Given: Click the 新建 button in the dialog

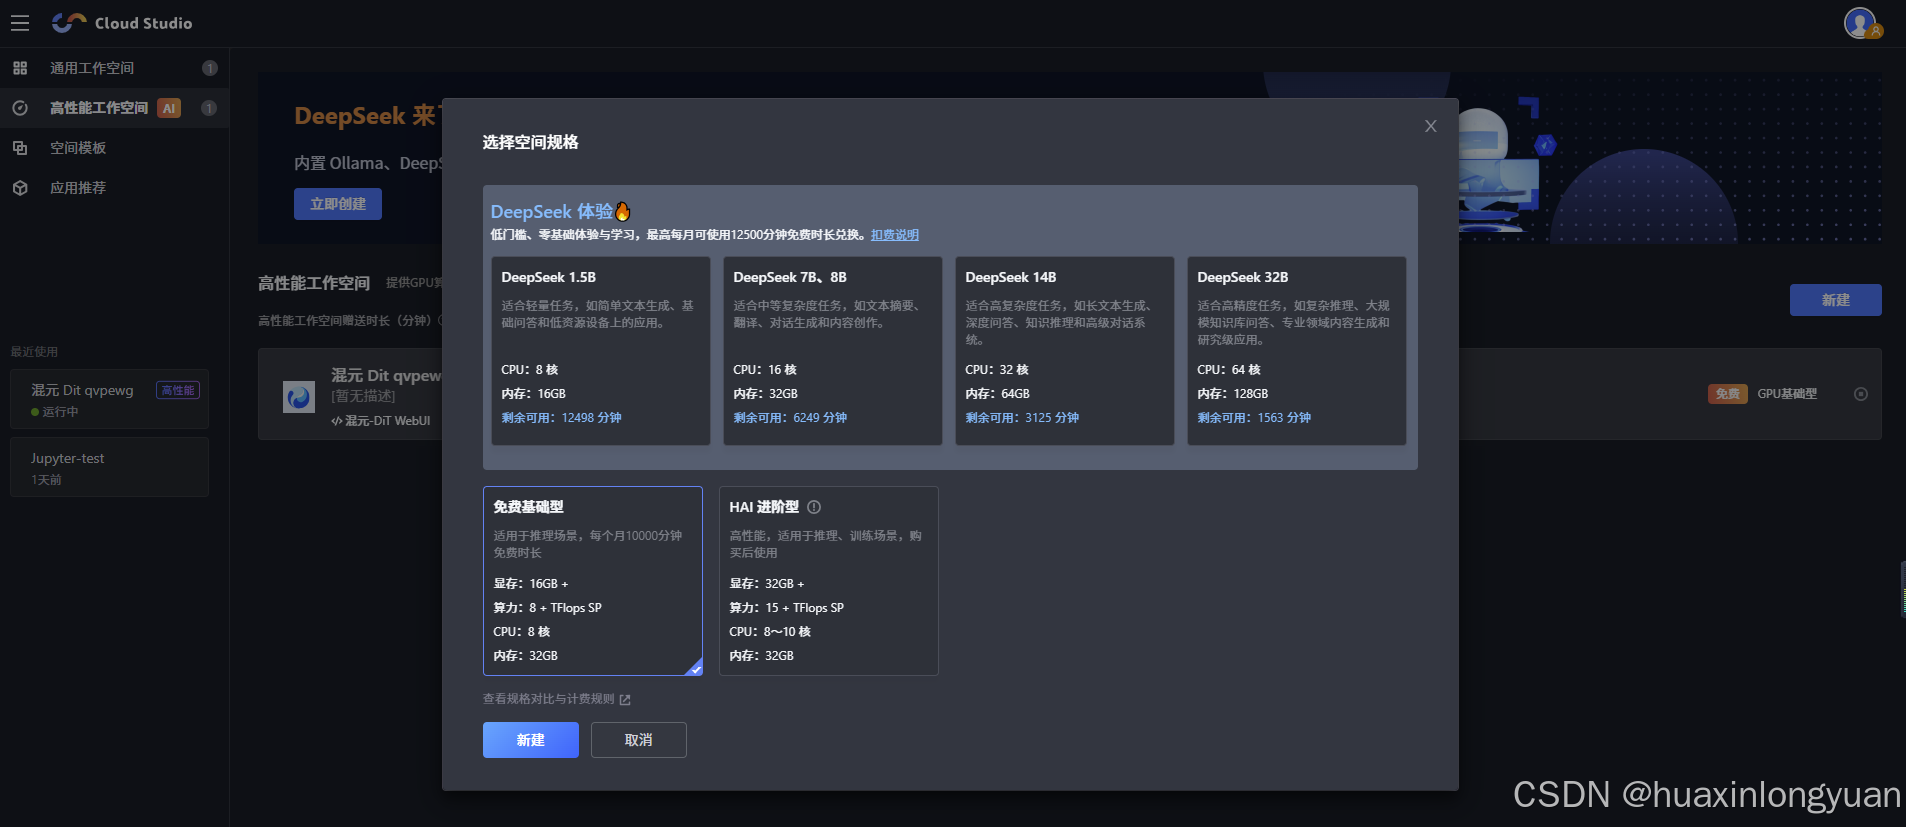Looking at the screenshot, I should pos(531,740).
